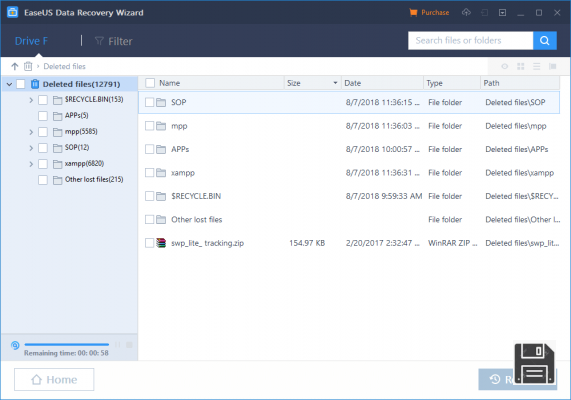This screenshot has width=571, height=400.
Task: Click the cloud upload icon in title bar
Action: click(x=466, y=13)
